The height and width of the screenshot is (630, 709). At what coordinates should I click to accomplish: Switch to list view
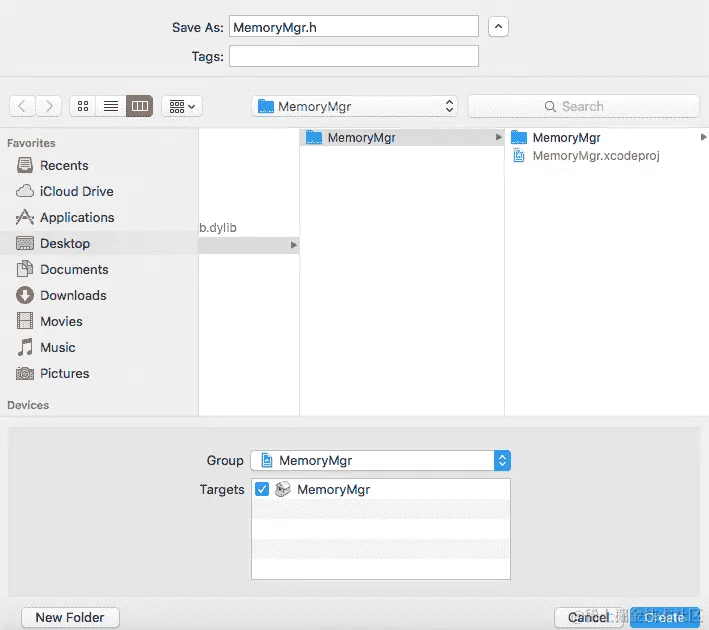111,106
